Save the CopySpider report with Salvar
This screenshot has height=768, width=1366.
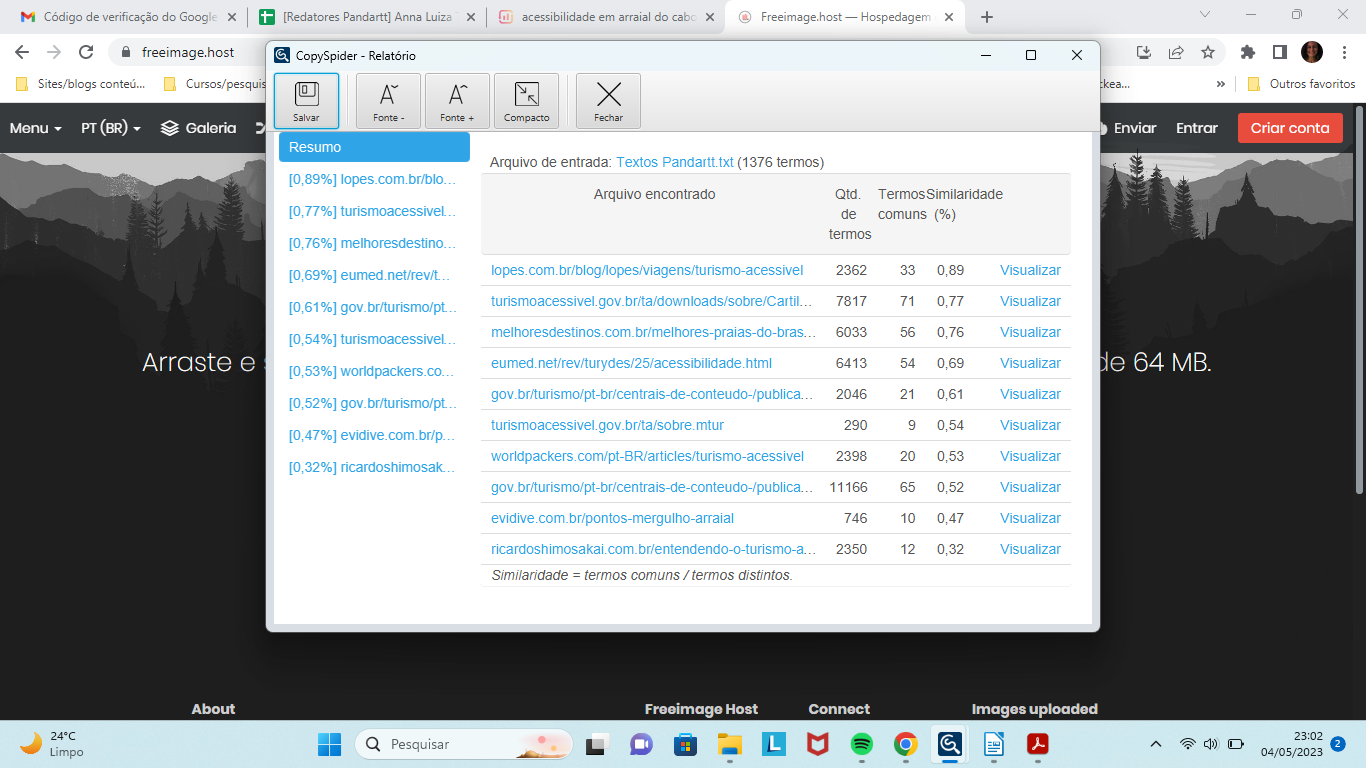click(306, 101)
